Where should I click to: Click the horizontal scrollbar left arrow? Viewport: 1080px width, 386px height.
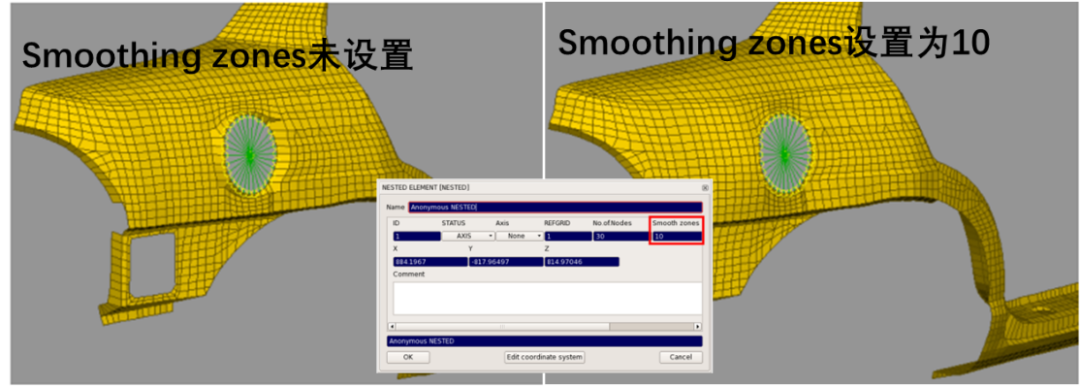[x=392, y=326]
